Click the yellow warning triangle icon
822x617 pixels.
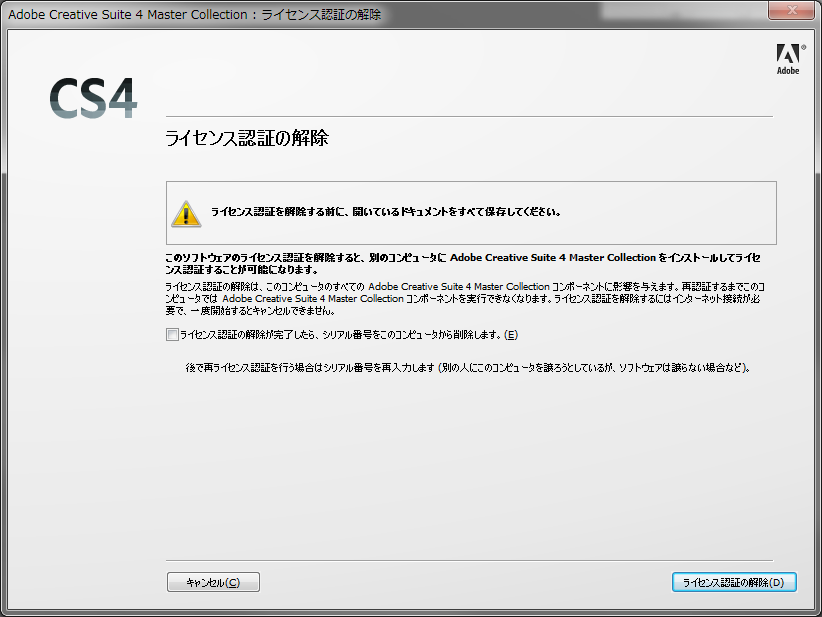click(x=186, y=214)
